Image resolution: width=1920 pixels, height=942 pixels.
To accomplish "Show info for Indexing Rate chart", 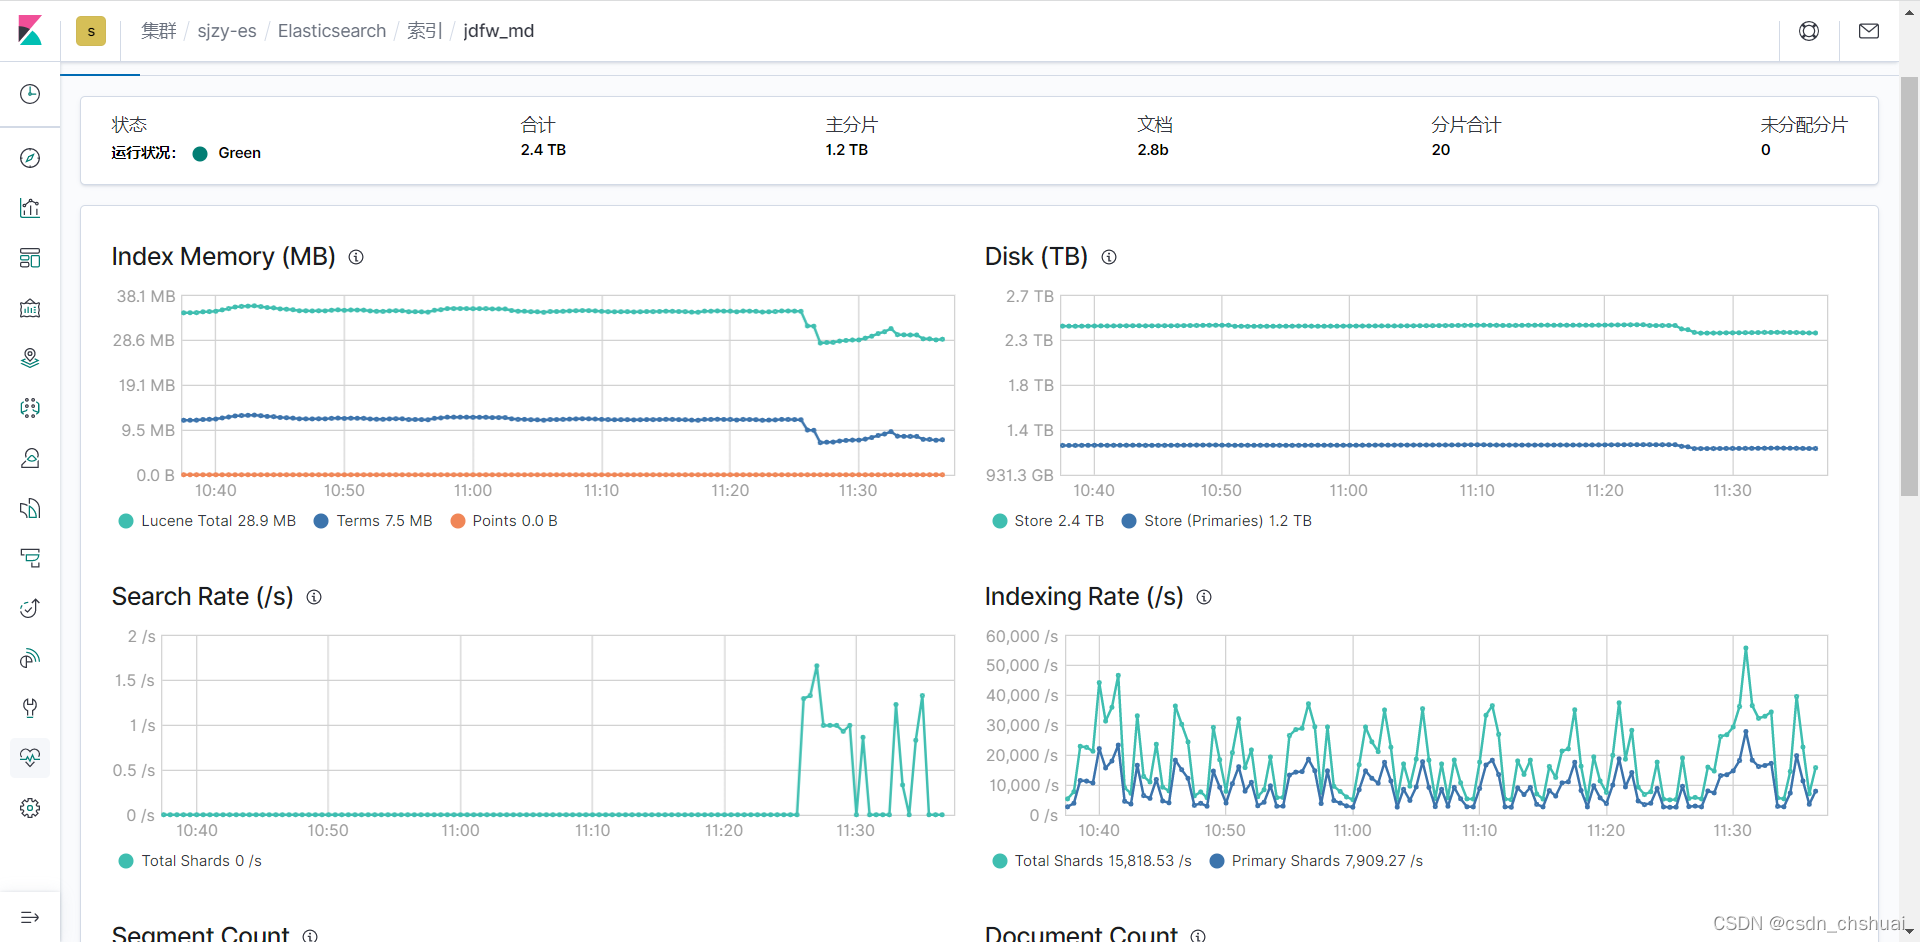I will tap(1204, 597).
